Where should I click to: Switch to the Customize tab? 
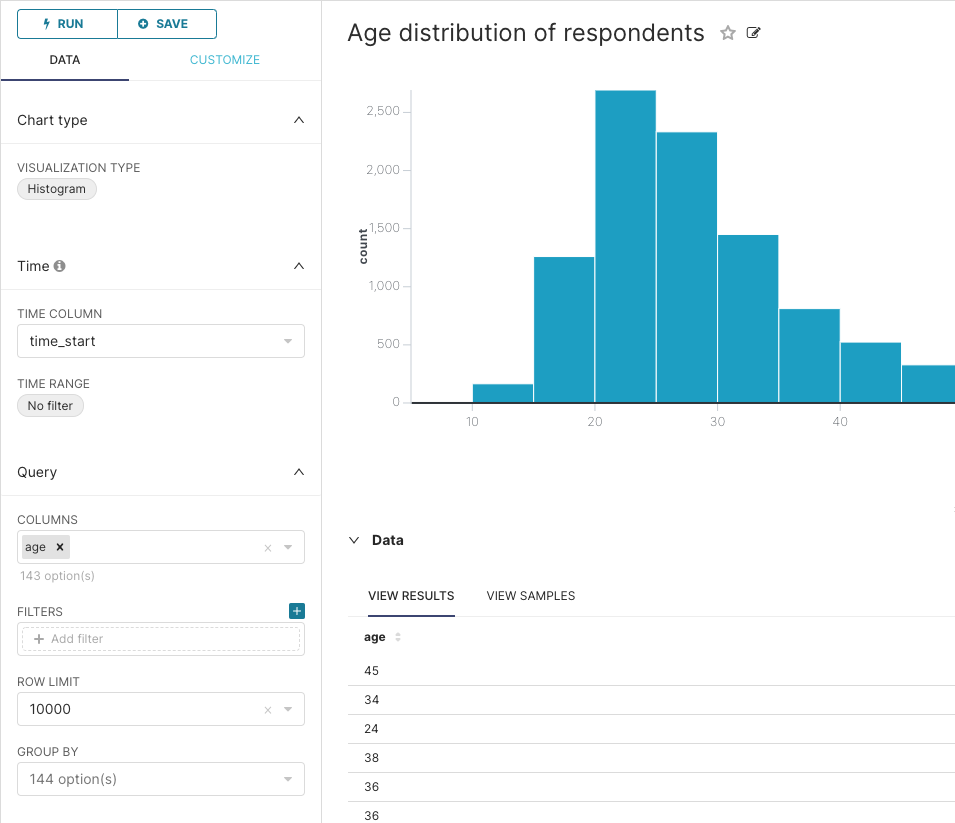(x=225, y=60)
